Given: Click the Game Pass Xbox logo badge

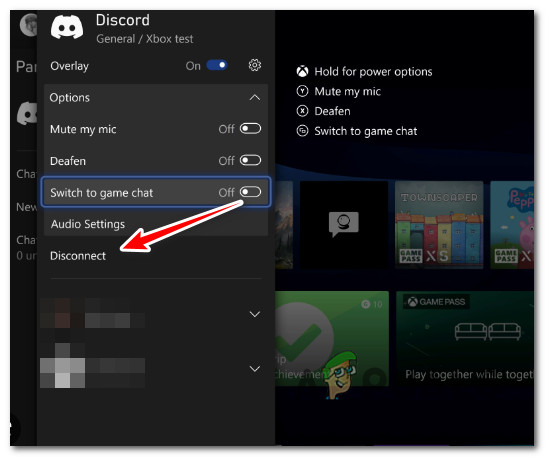Looking at the screenshot, I should [x=413, y=302].
